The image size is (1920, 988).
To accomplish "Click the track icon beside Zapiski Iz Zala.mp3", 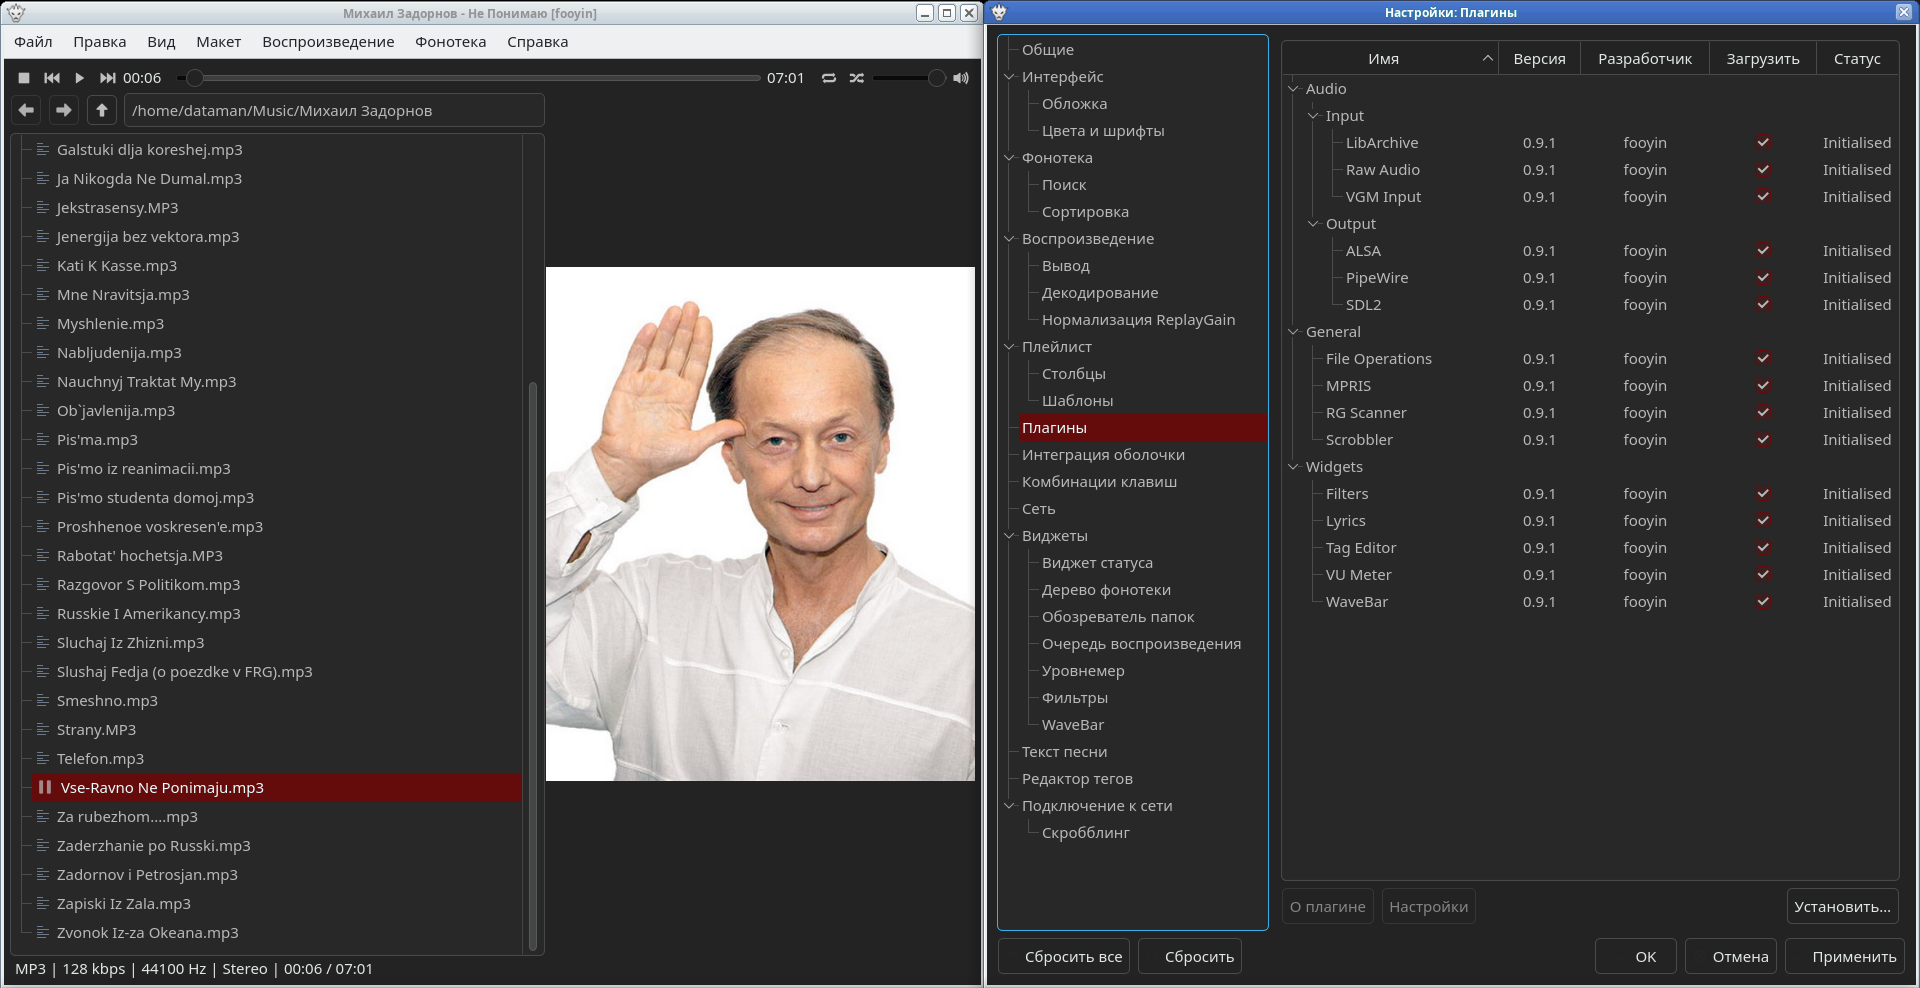I will [43, 904].
